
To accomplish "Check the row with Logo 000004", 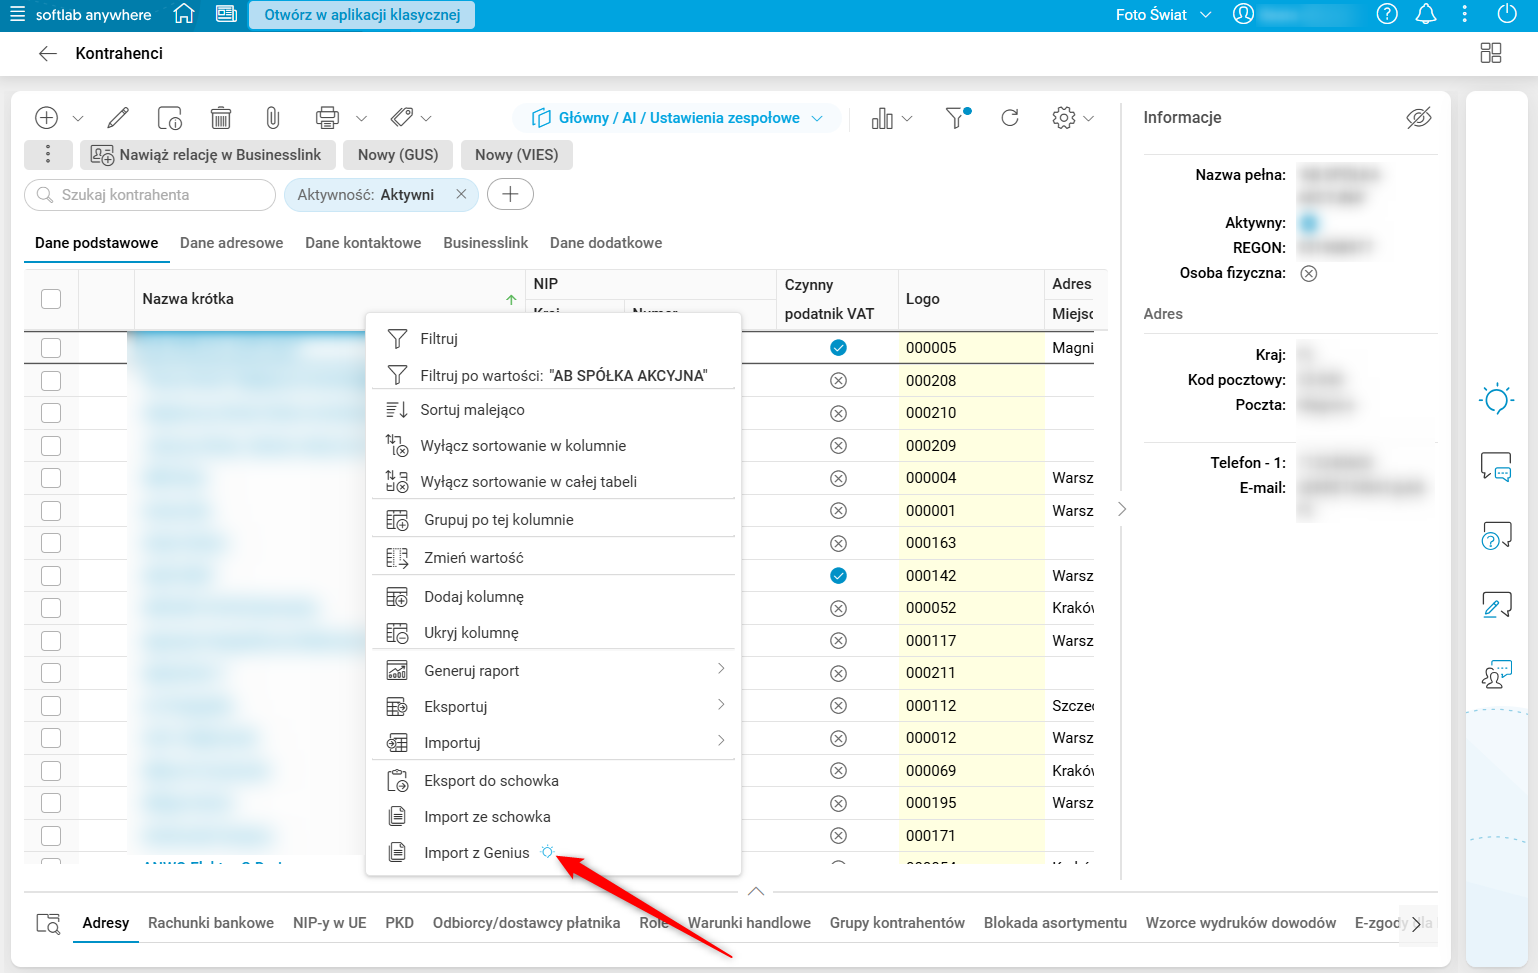I will pyautogui.click(x=51, y=478).
